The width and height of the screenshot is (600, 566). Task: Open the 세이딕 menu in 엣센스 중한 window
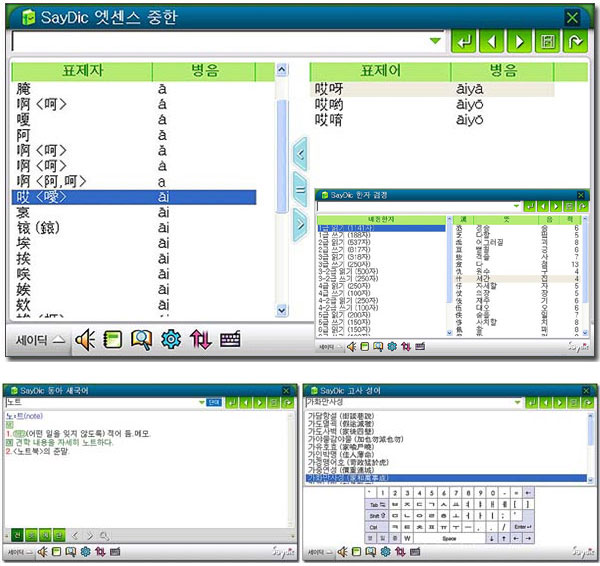click(x=40, y=339)
